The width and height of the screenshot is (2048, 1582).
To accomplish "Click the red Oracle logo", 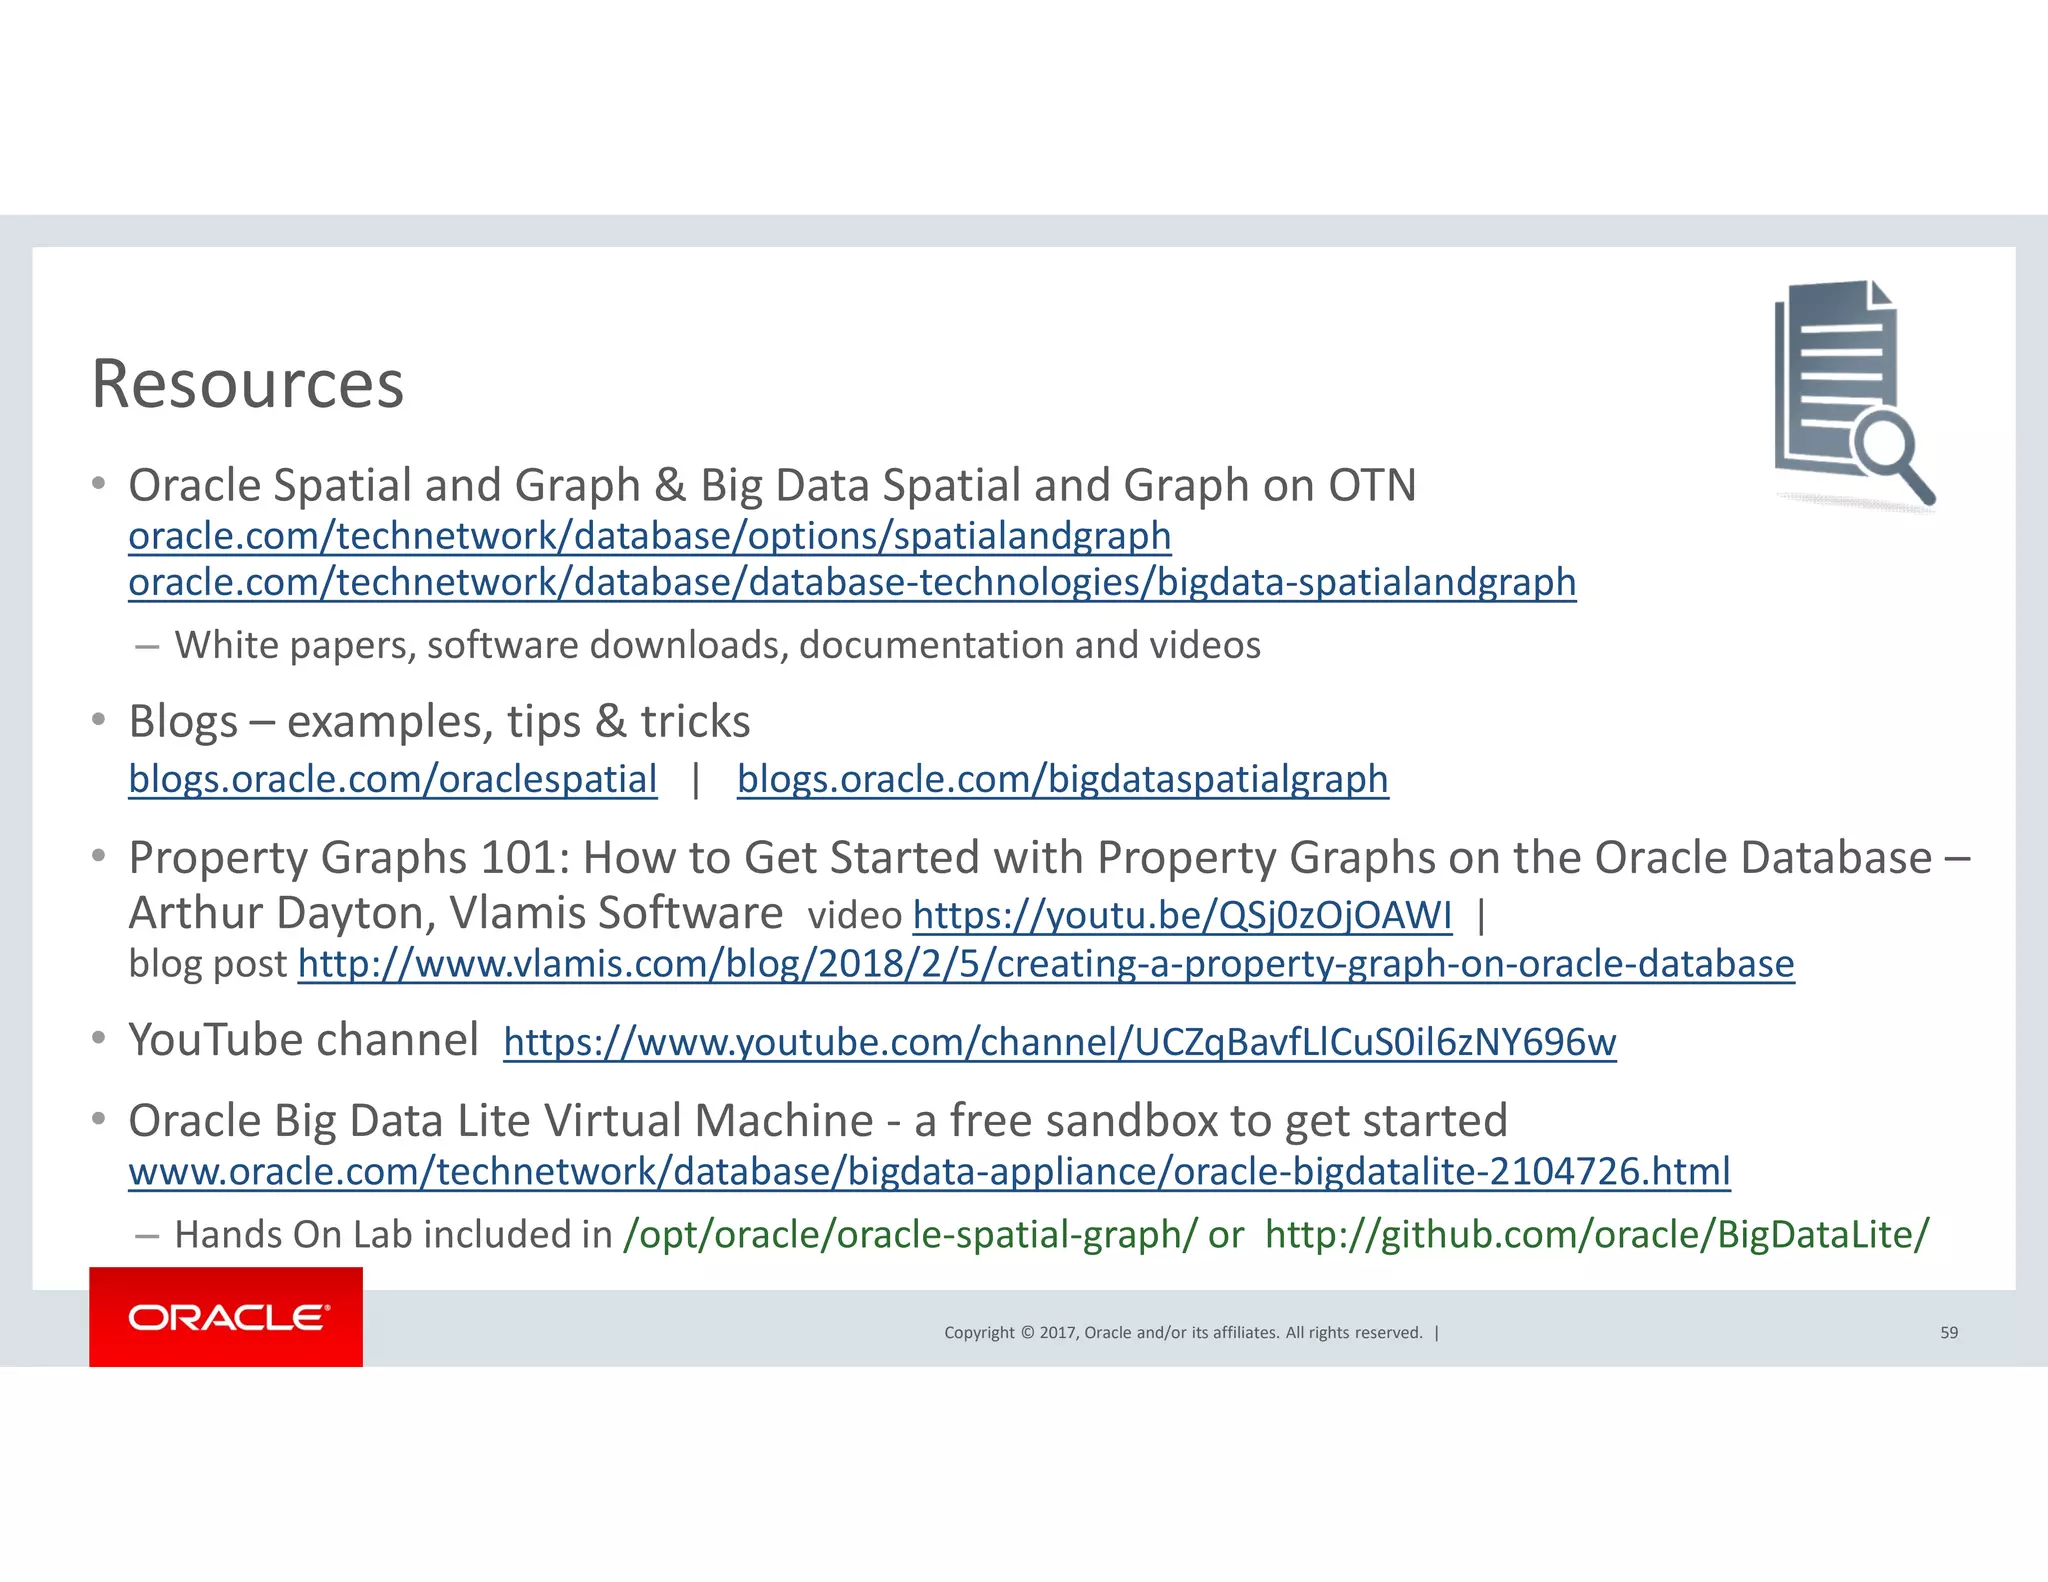I will coord(226,1316).
